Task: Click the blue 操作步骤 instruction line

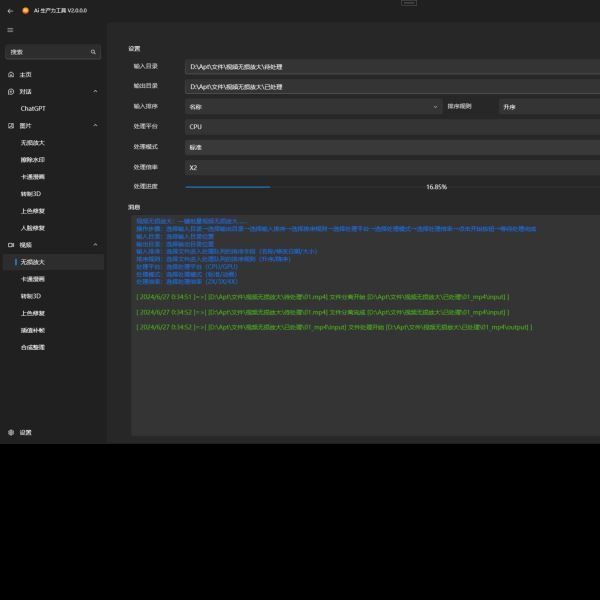Action: point(336,229)
